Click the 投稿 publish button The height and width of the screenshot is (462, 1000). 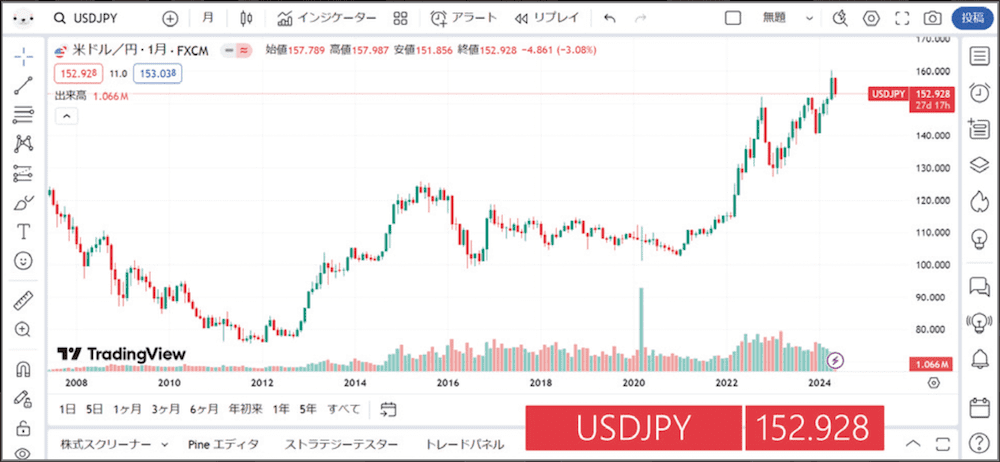(x=973, y=18)
